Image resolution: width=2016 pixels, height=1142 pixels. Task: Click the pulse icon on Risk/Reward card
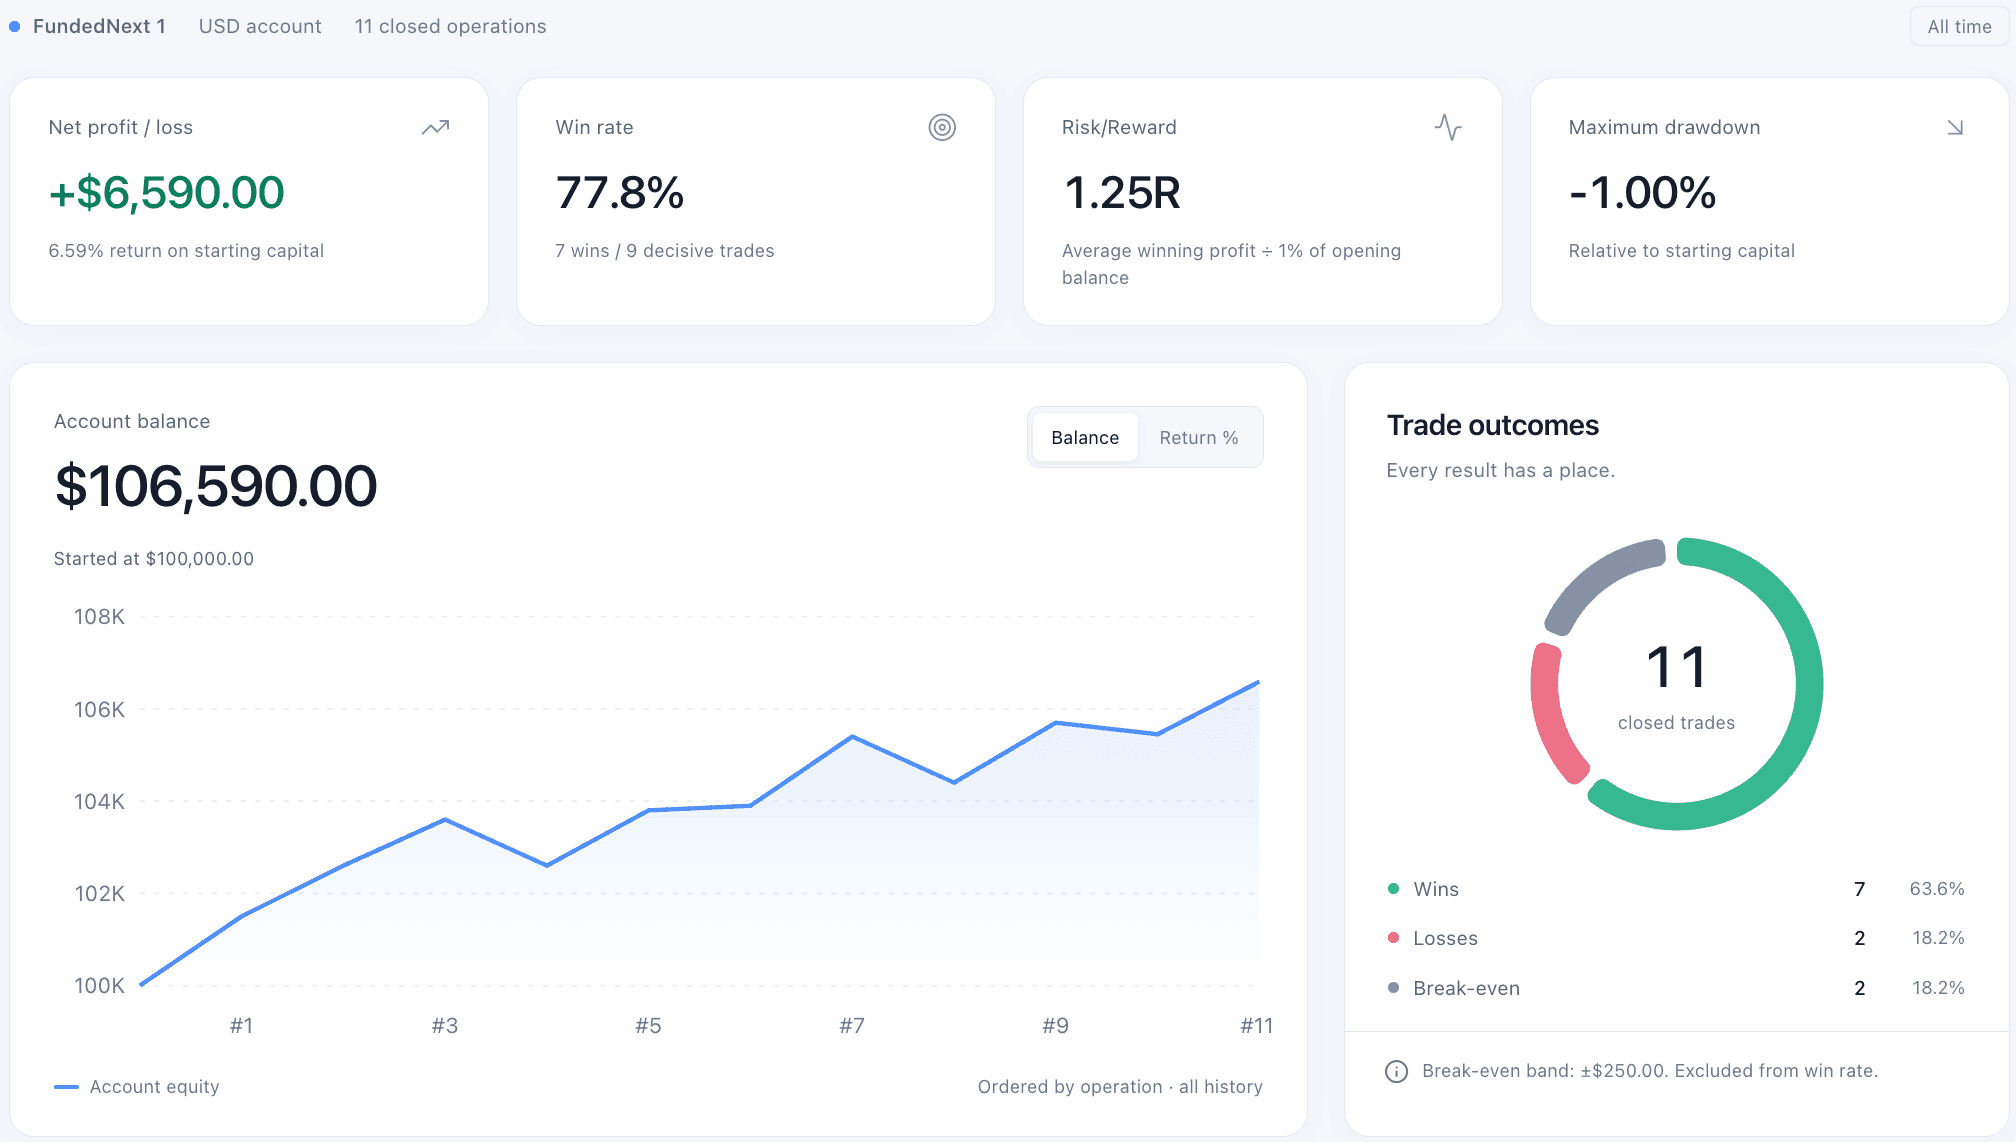(1448, 127)
